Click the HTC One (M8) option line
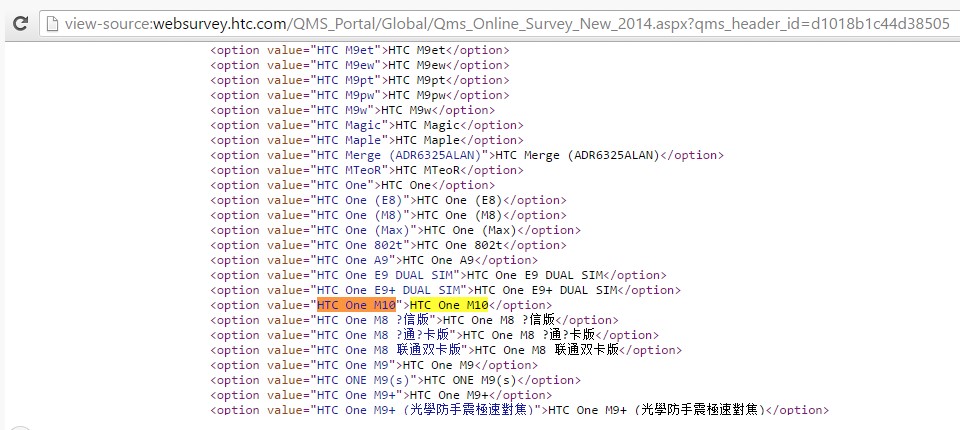The width and height of the screenshot is (960, 430). point(387,215)
